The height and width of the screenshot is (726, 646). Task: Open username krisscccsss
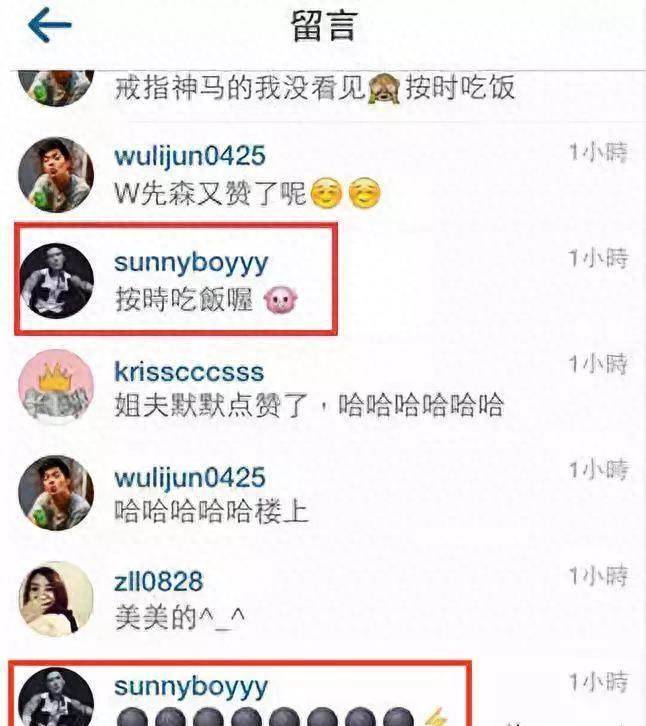pyautogui.click(x=189, y=371)
